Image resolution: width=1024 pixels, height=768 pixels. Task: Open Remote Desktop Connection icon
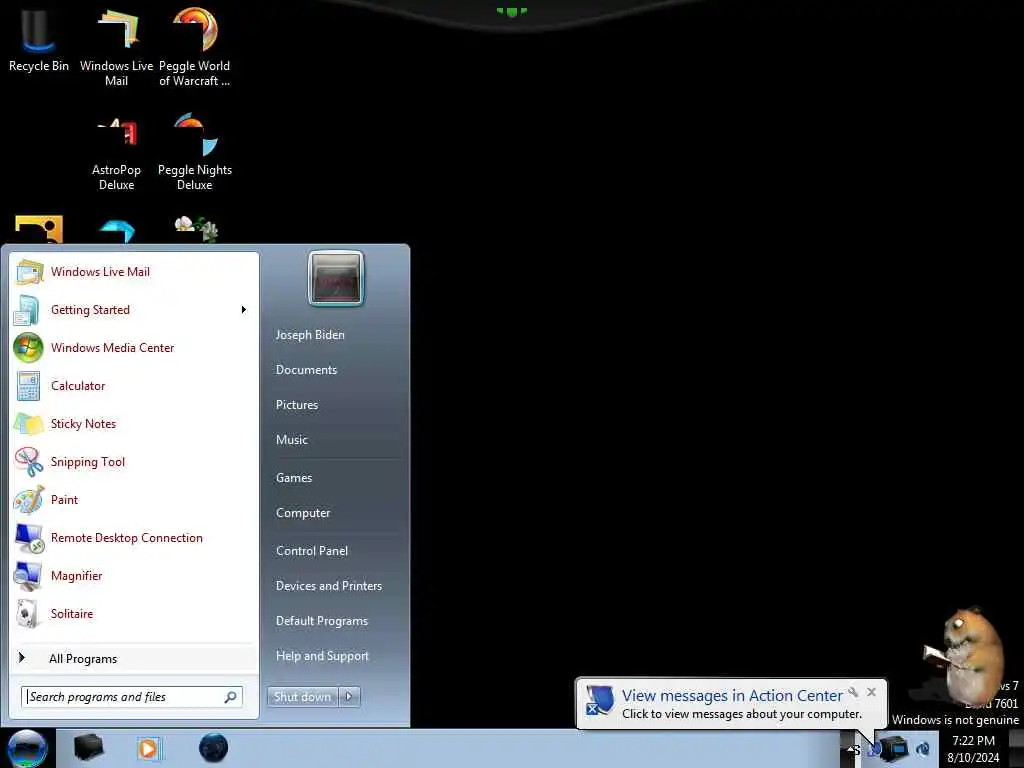[29, 538]
